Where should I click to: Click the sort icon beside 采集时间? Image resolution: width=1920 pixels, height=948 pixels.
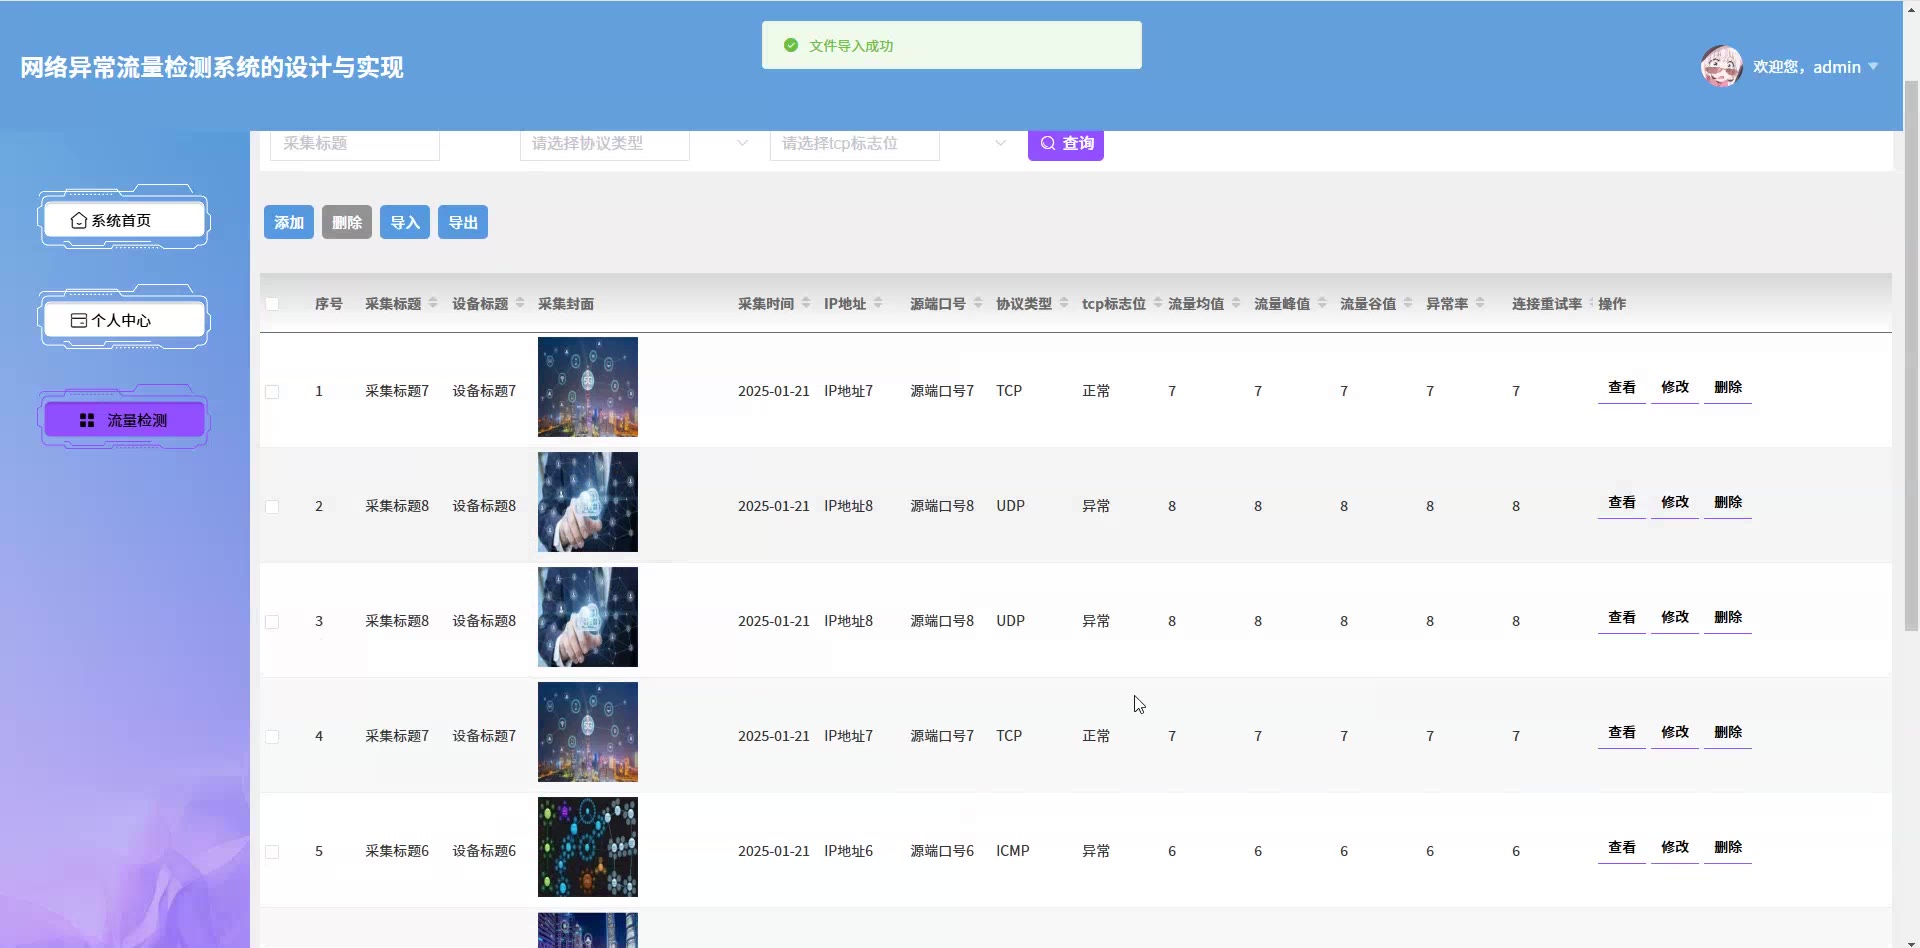tap(806, 303)
